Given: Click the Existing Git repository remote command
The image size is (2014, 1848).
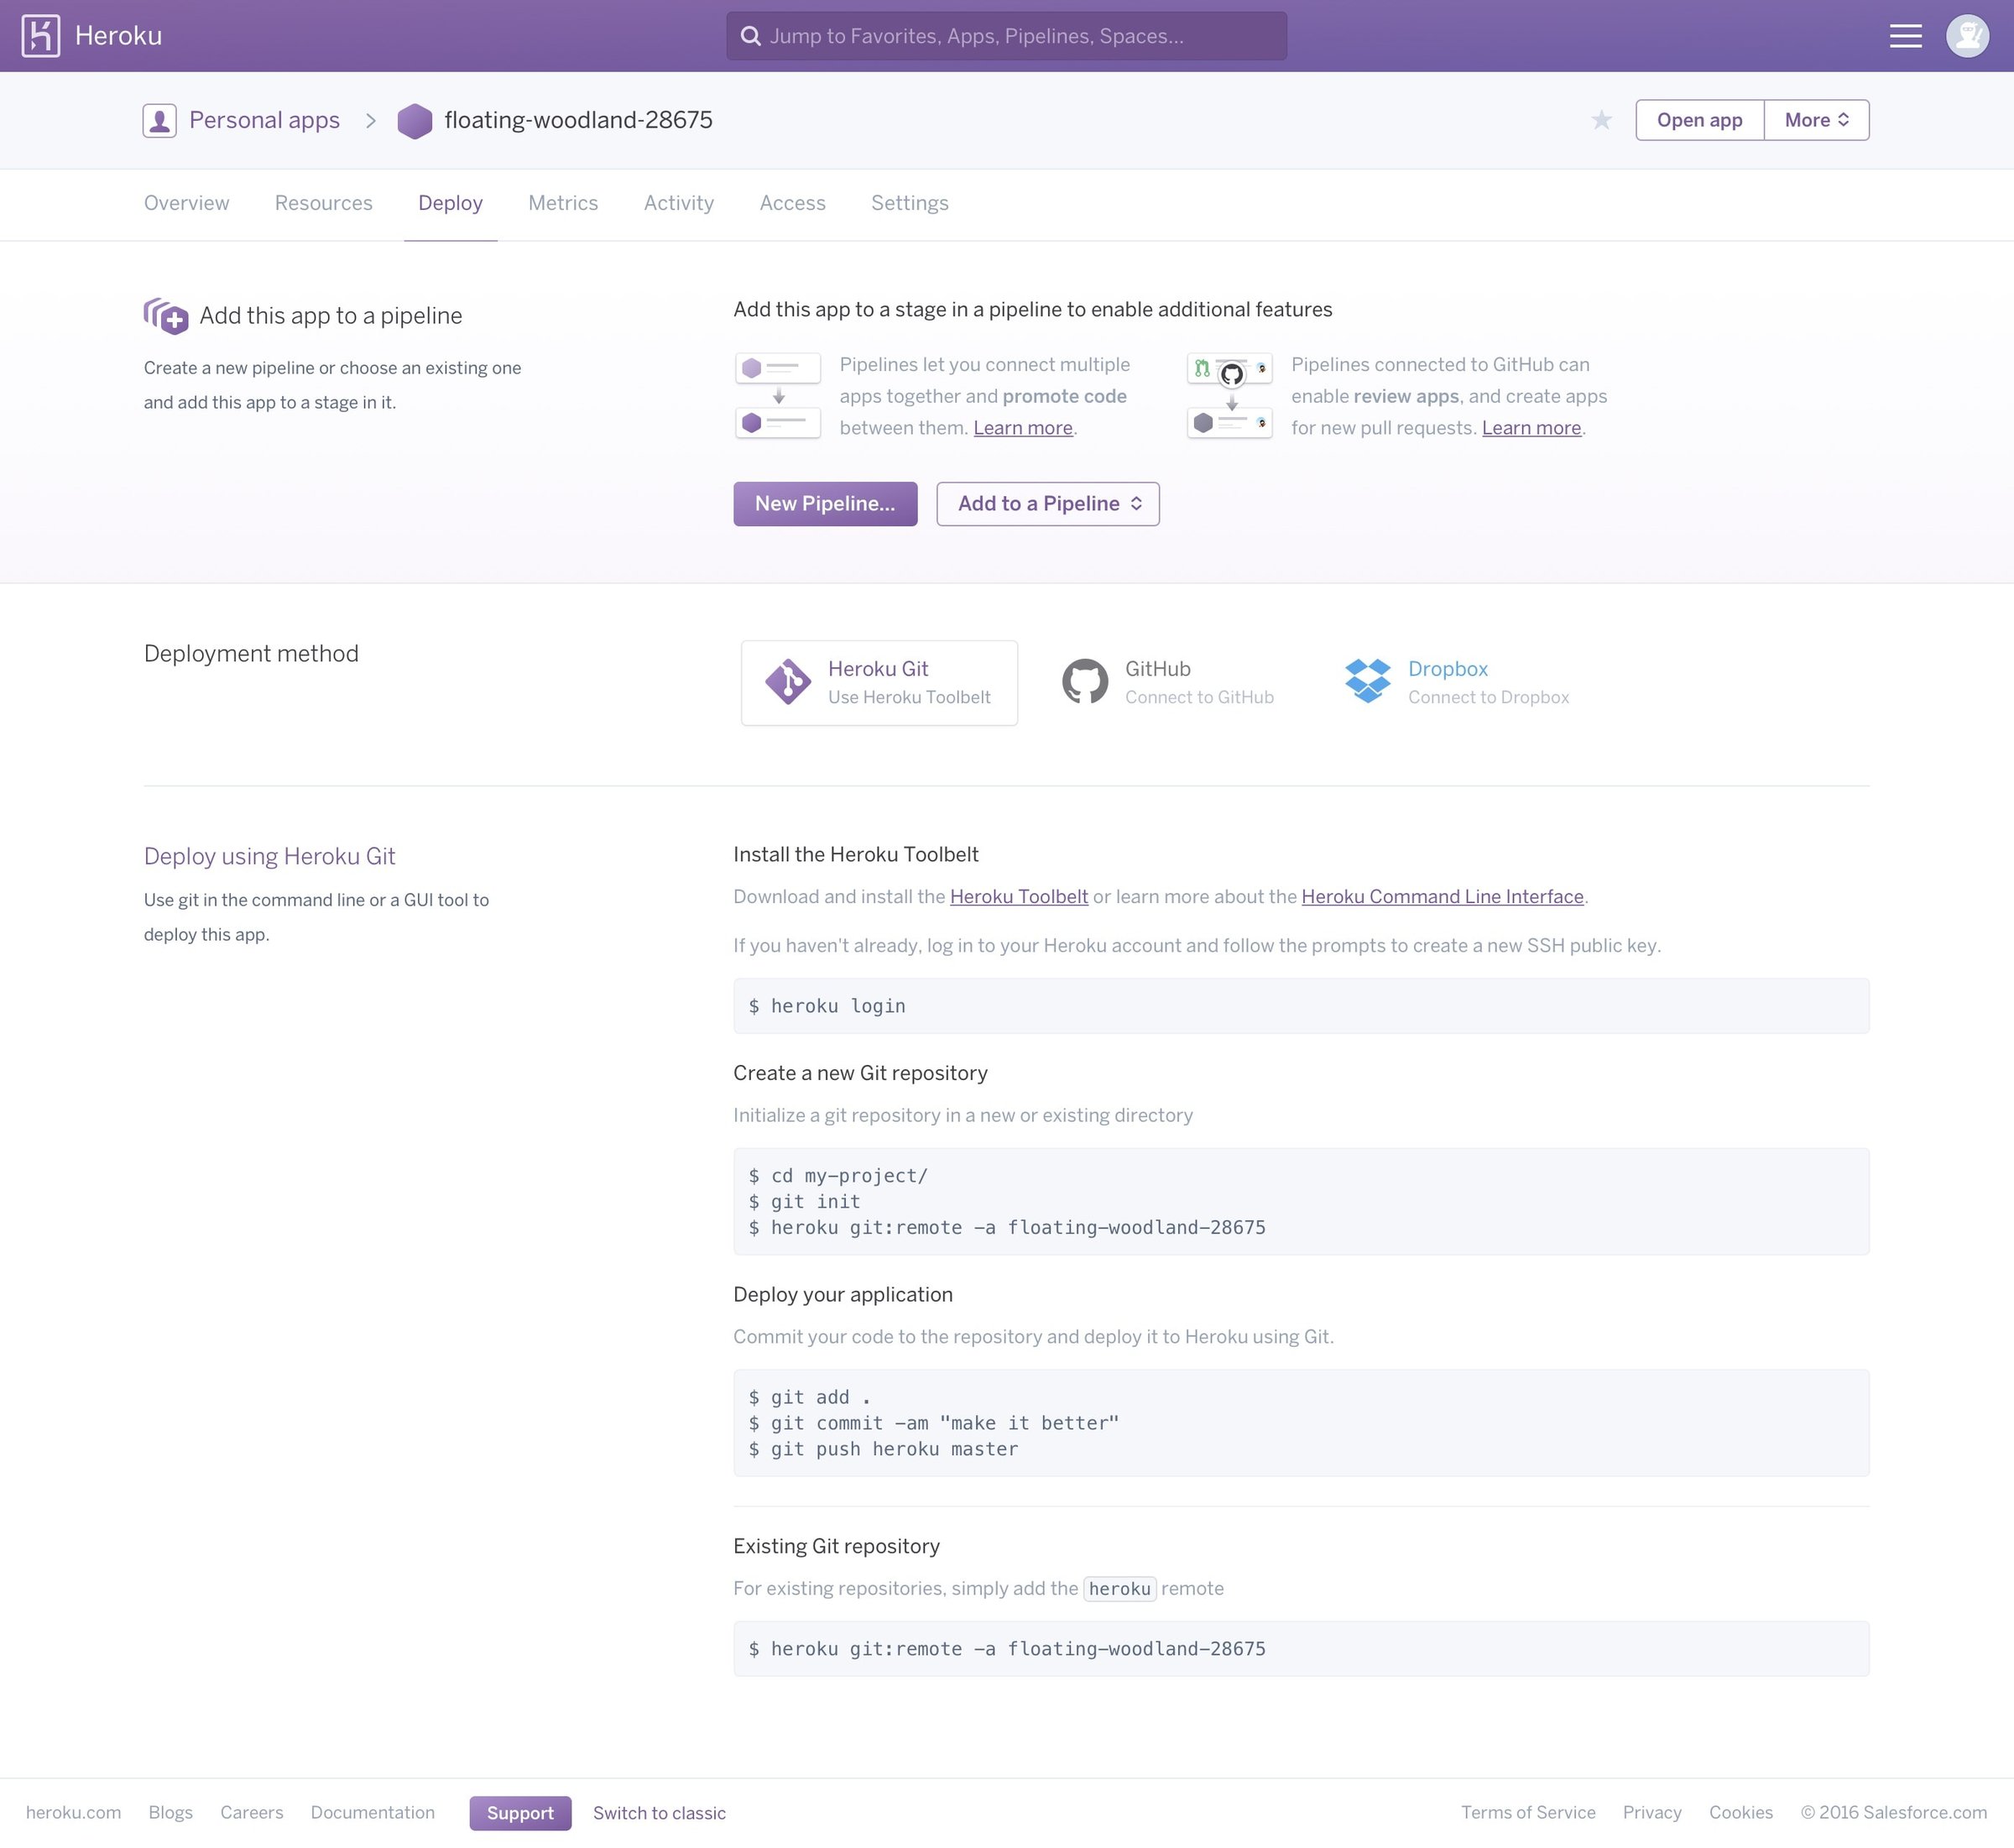Looking at the screenshot, I should click(1301, 1649).
